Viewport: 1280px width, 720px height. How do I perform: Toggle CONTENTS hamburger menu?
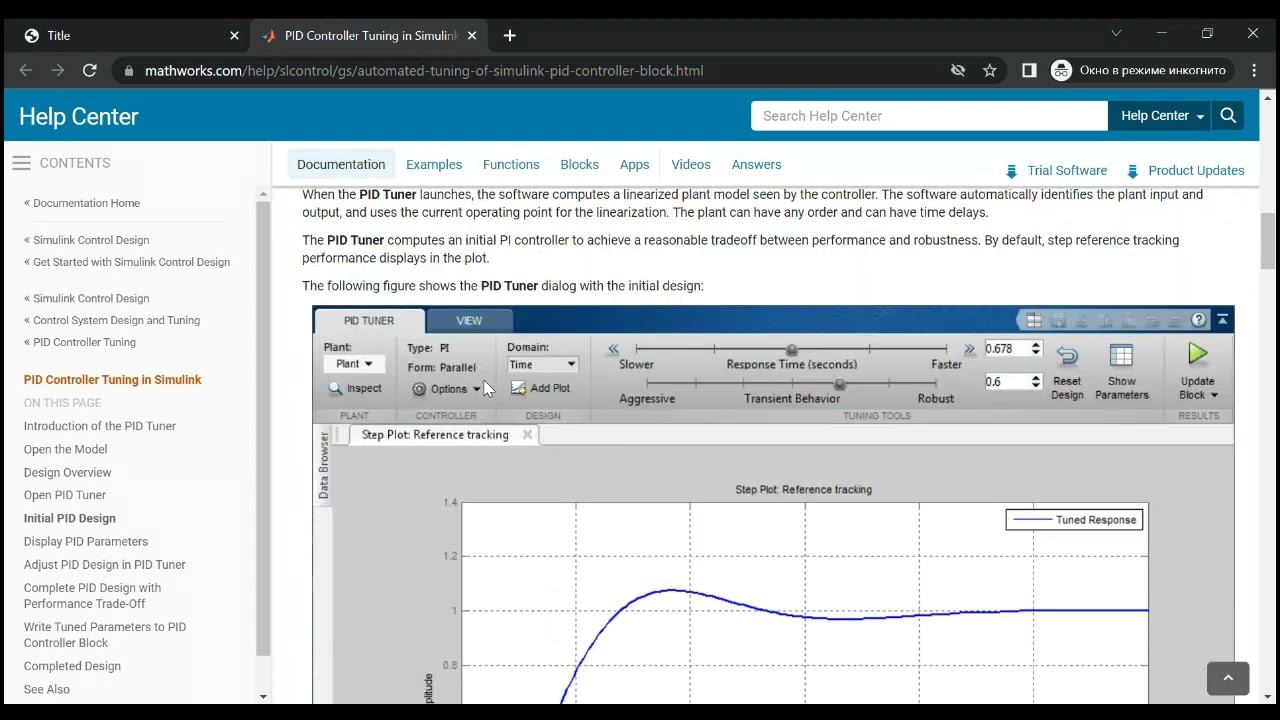coord(21,163)
